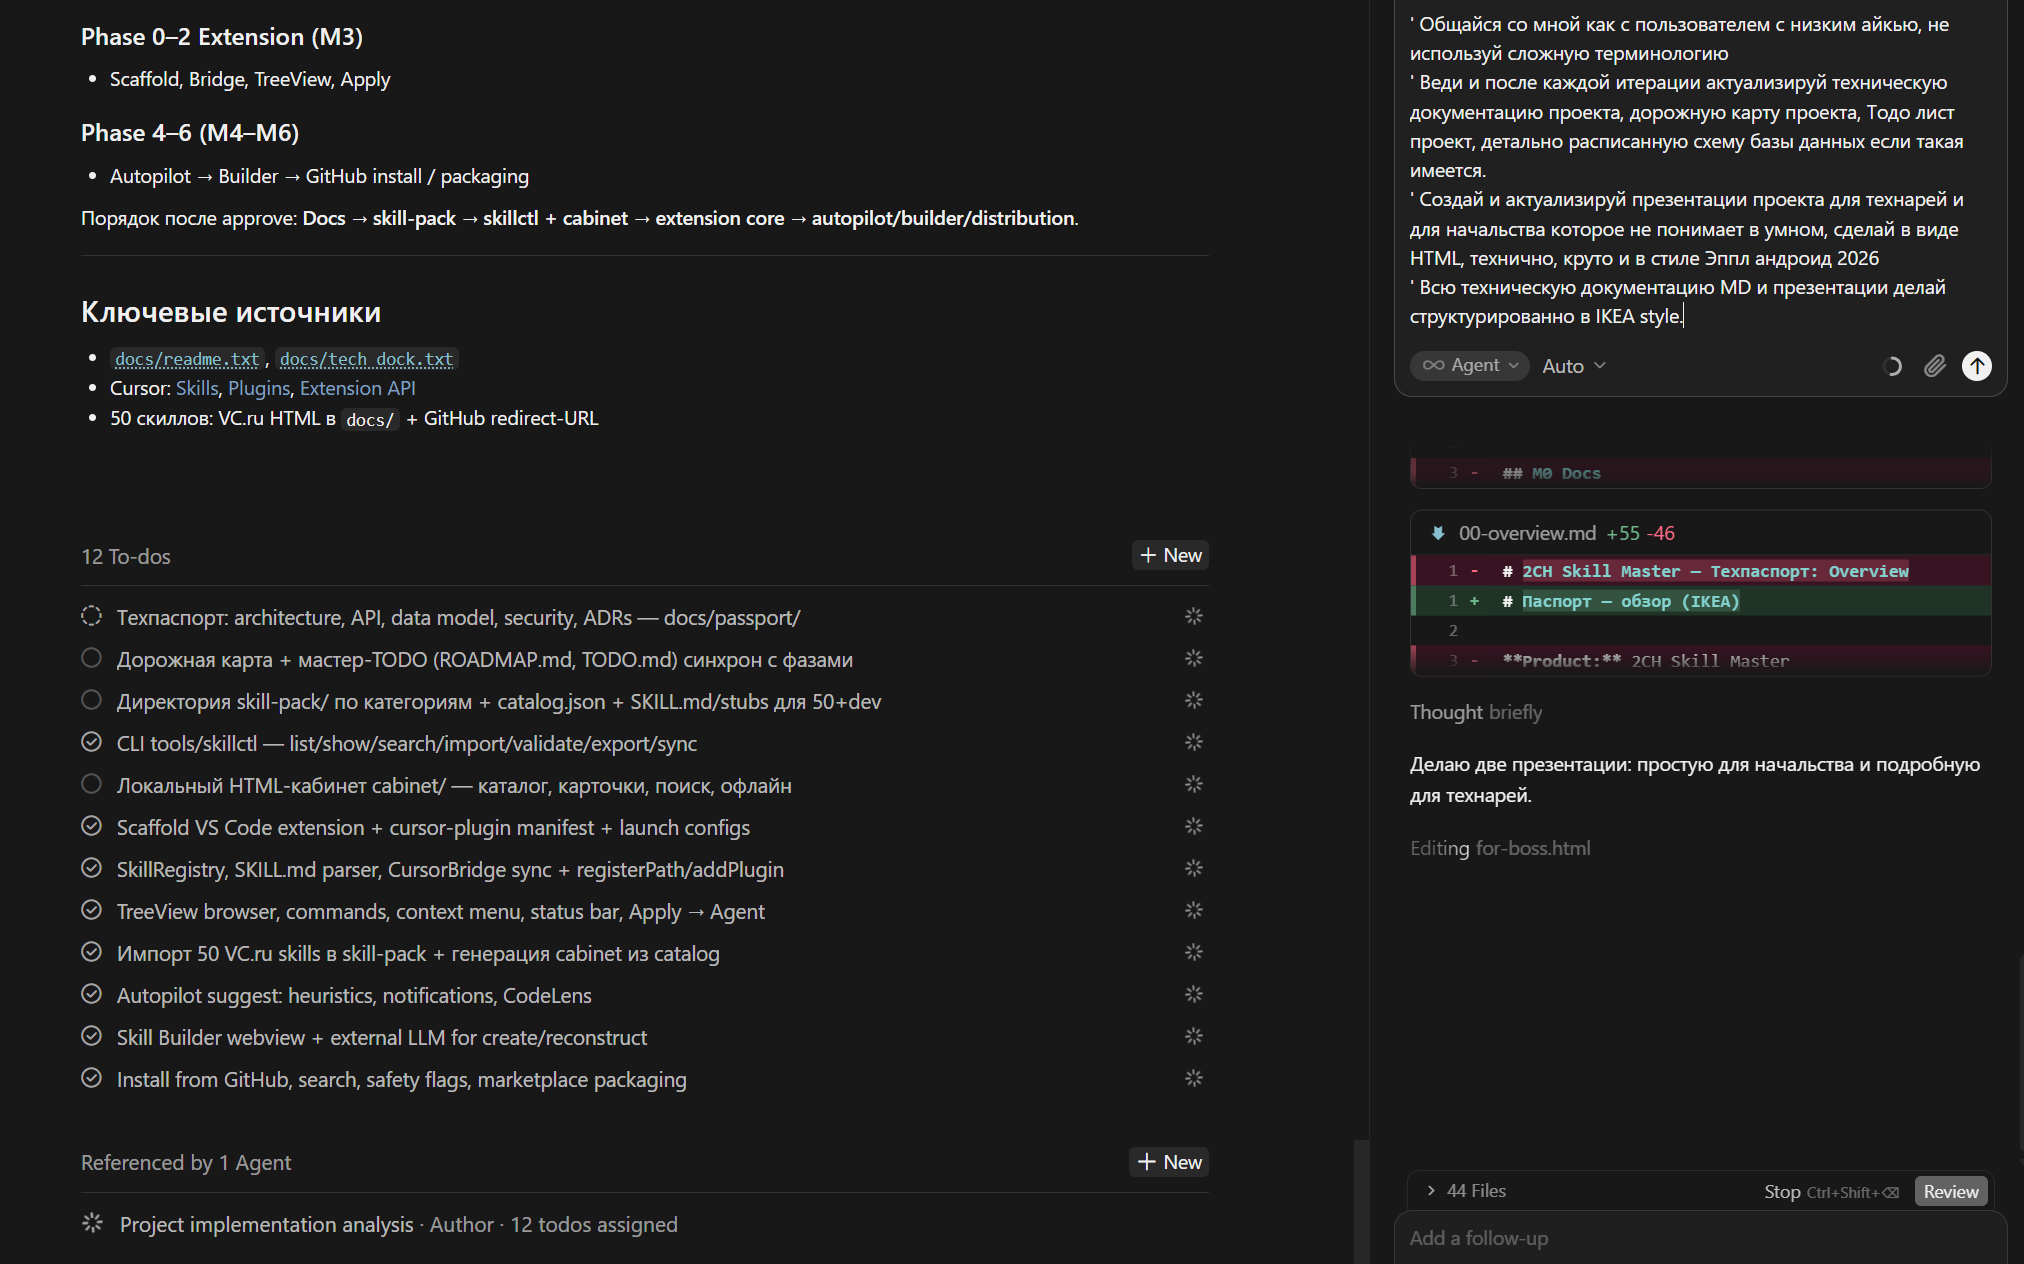Click the Stop generation button

(x=1831, y=1192)
